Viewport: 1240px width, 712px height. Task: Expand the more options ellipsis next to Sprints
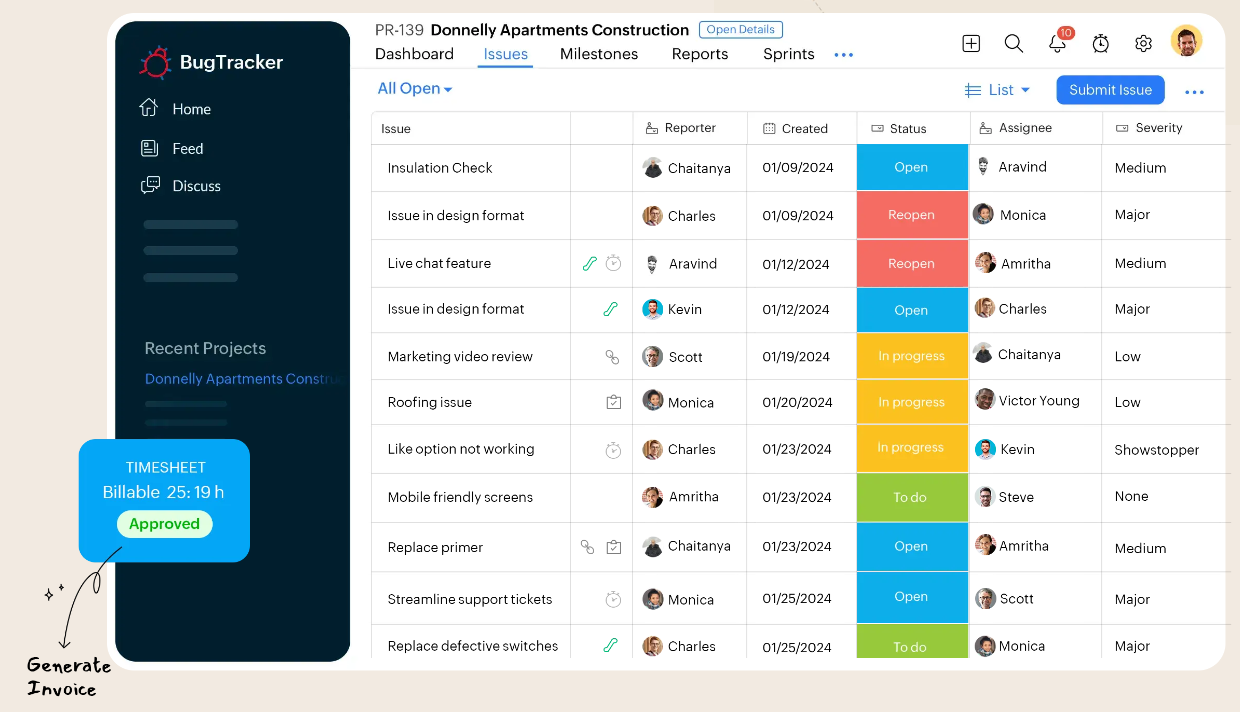843,55
